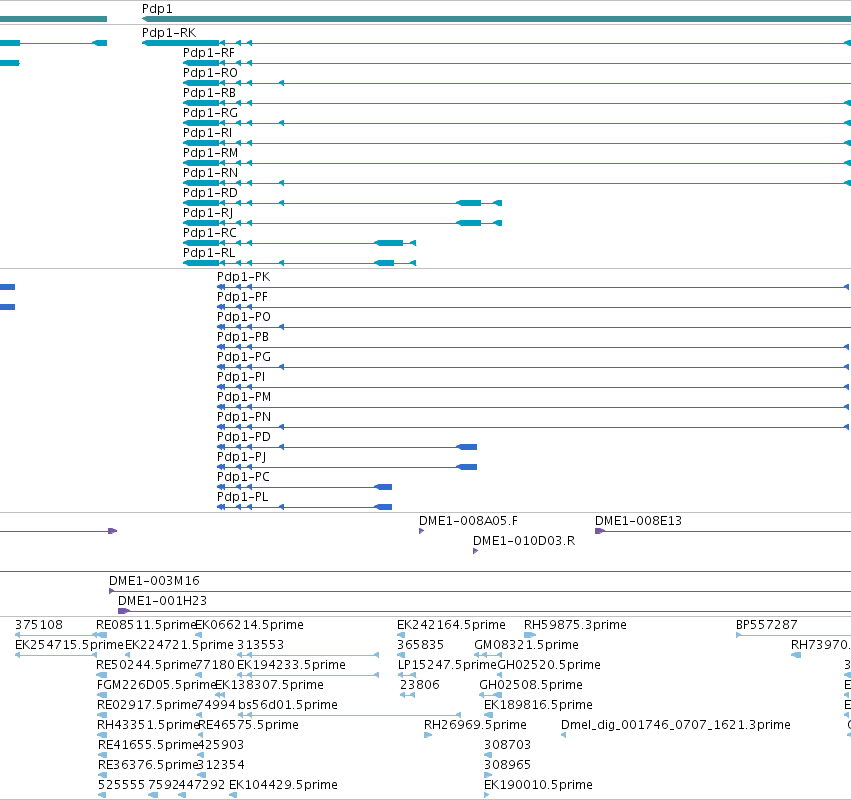This screenshot has width=851, height=800.
Task: Select EST EK224721.5prime label
Action: (179, 645)
